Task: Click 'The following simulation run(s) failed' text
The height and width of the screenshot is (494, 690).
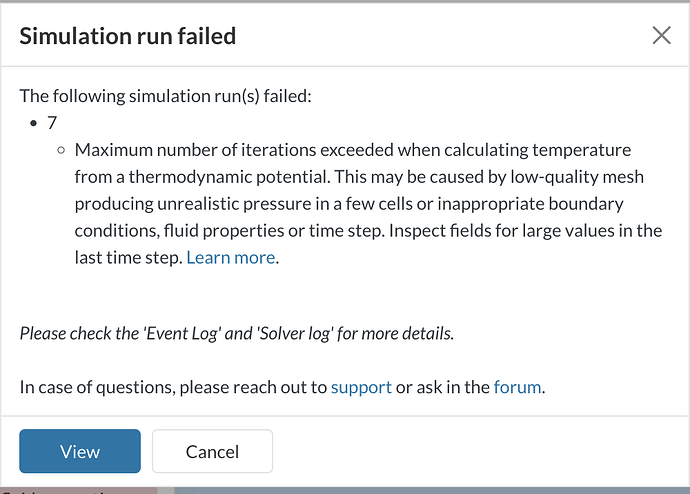Action: pyautogui.click(x=166, y=97)
